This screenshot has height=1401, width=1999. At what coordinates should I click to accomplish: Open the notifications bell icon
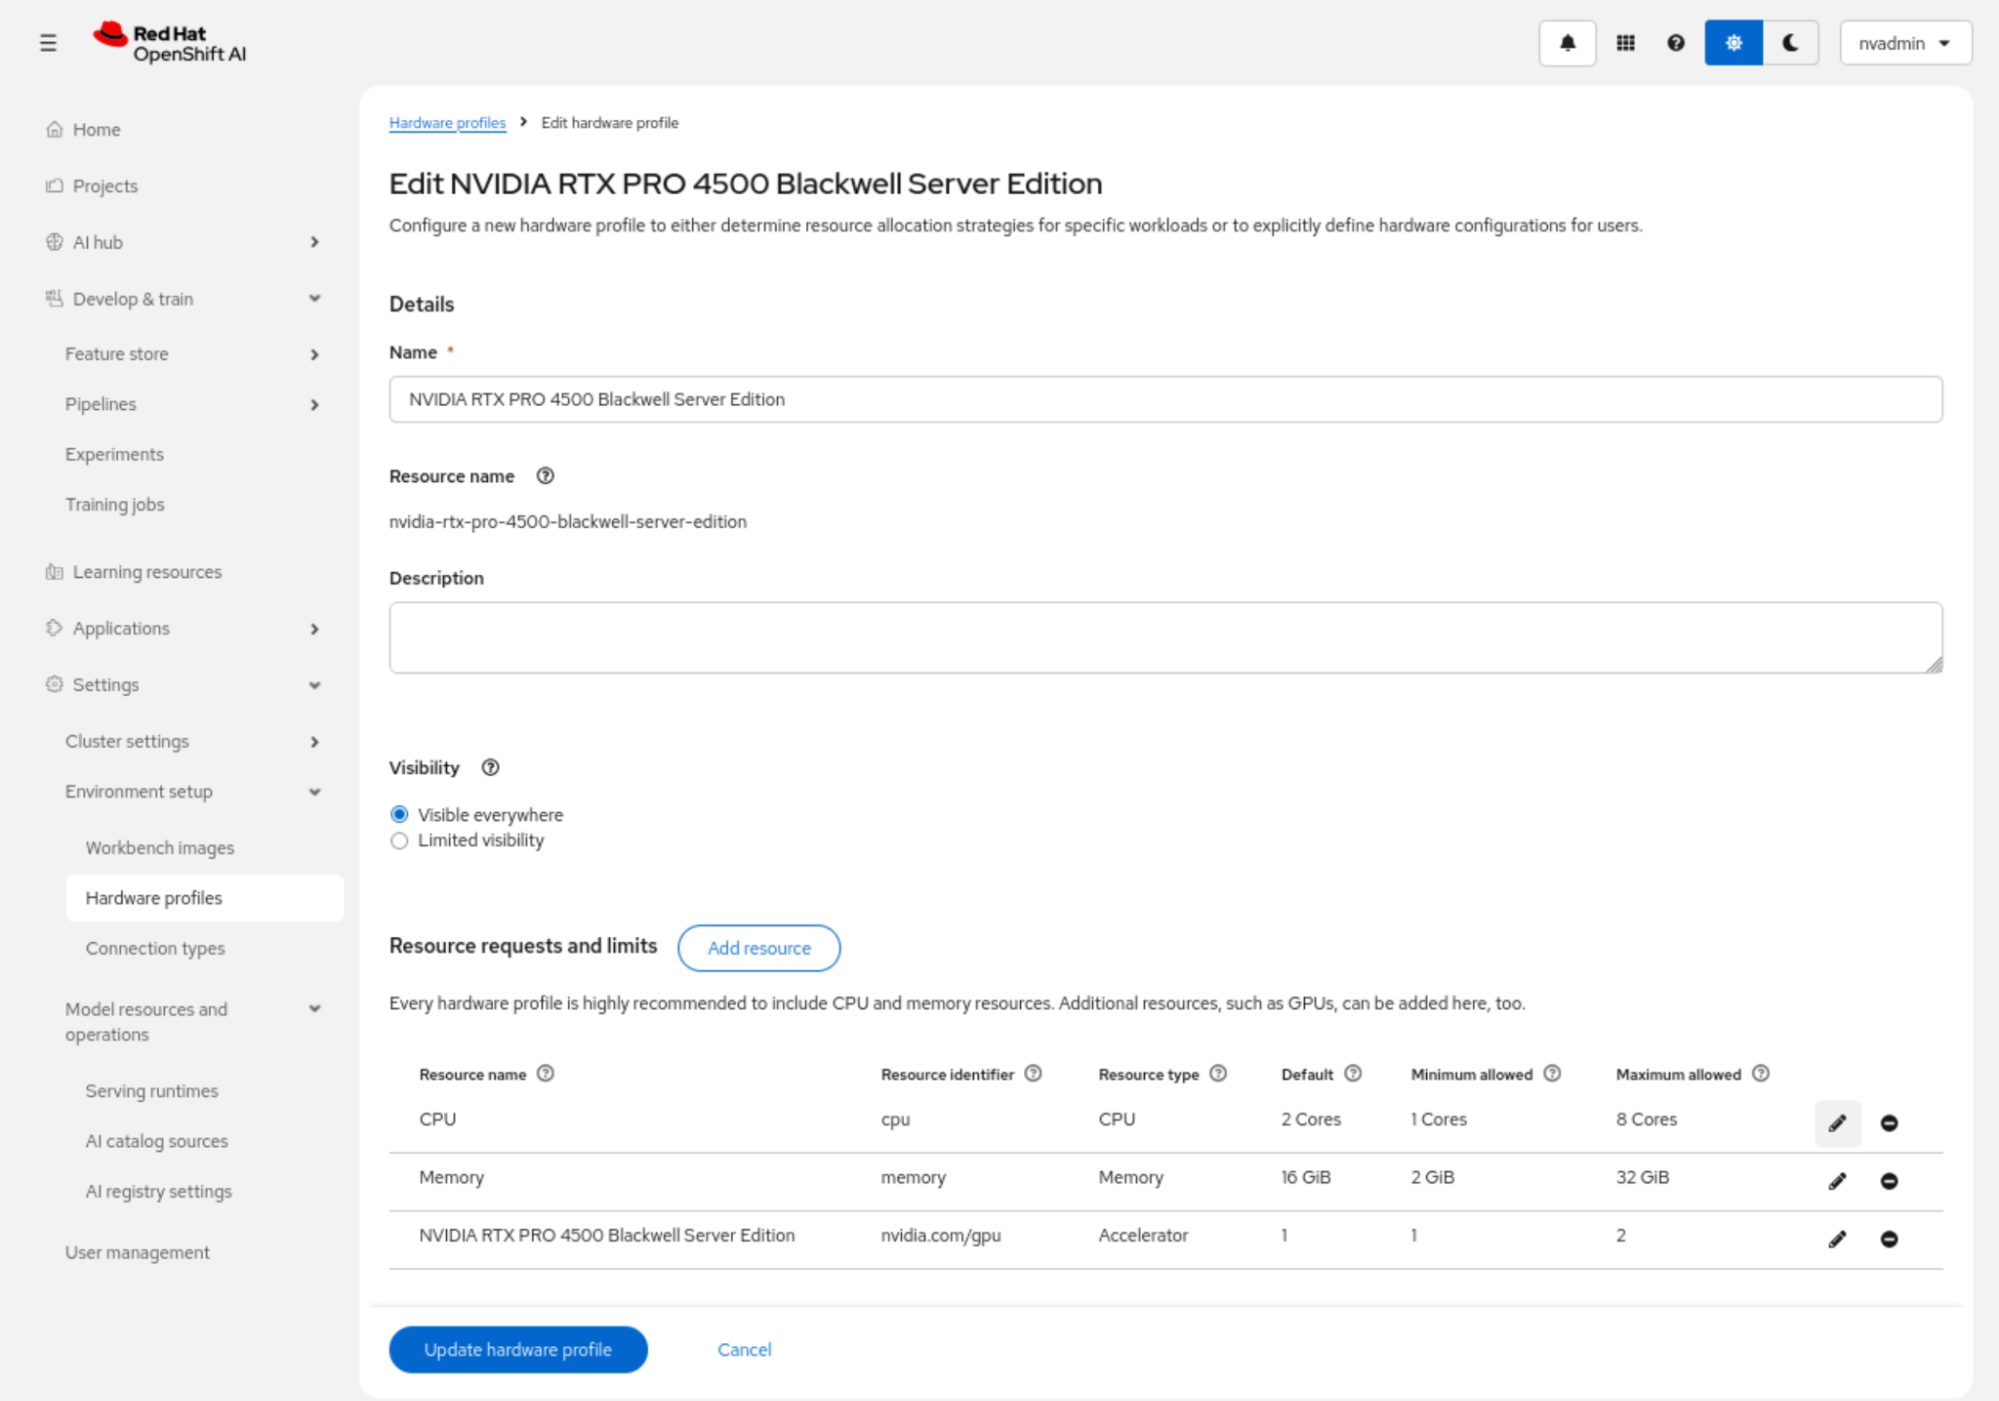[1567, 43]
